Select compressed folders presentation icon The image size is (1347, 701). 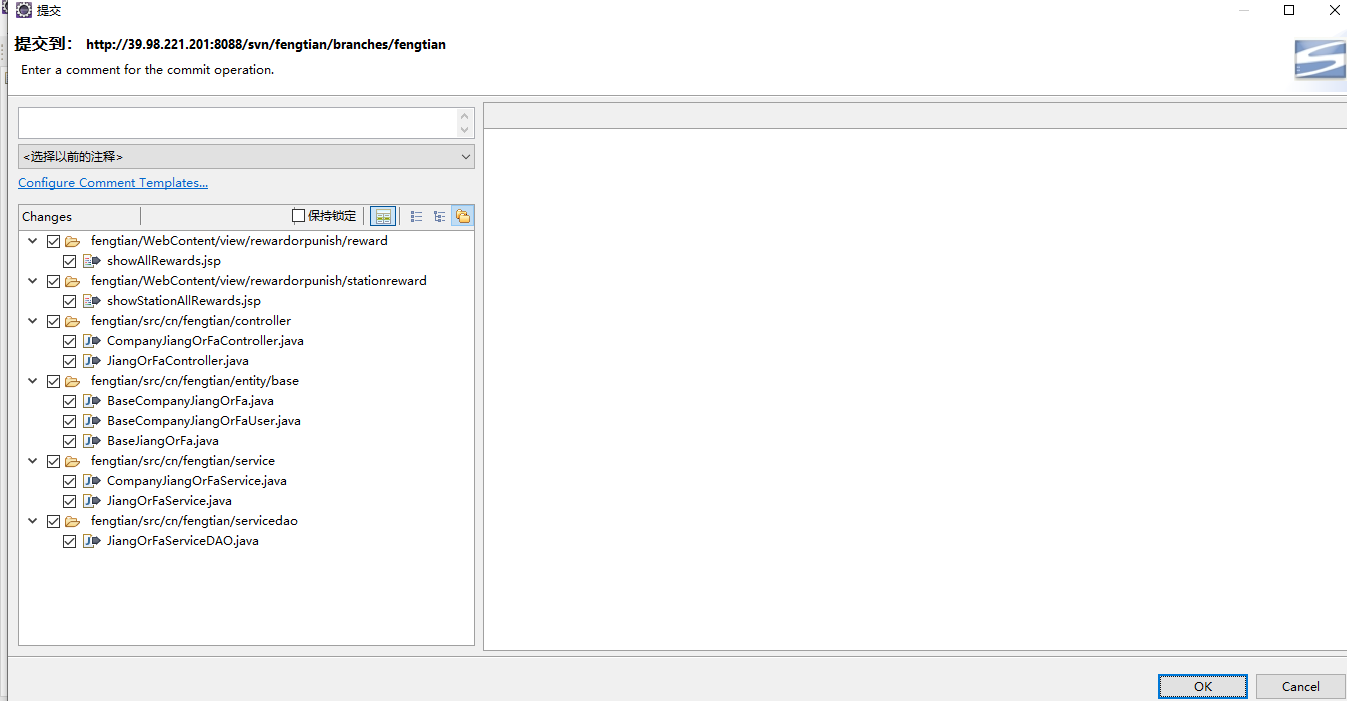click(x=462, y=216)
